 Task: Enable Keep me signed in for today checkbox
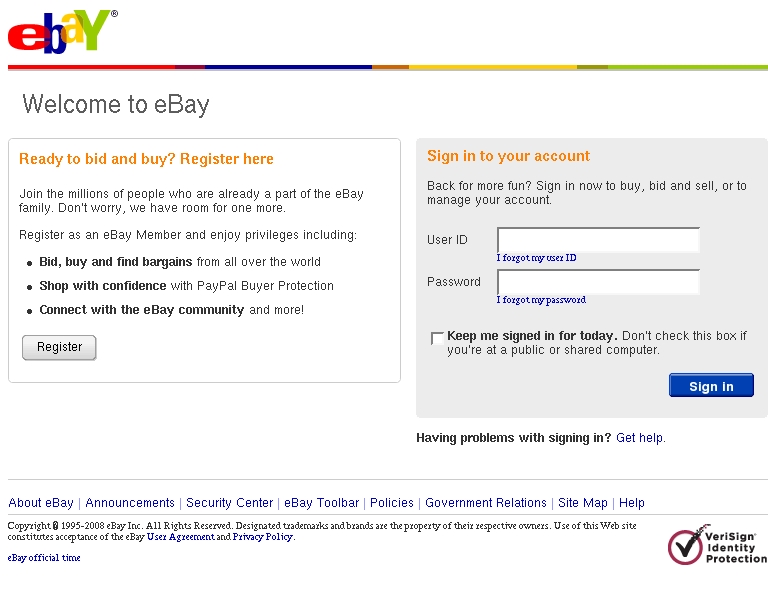tap(437, 338)
